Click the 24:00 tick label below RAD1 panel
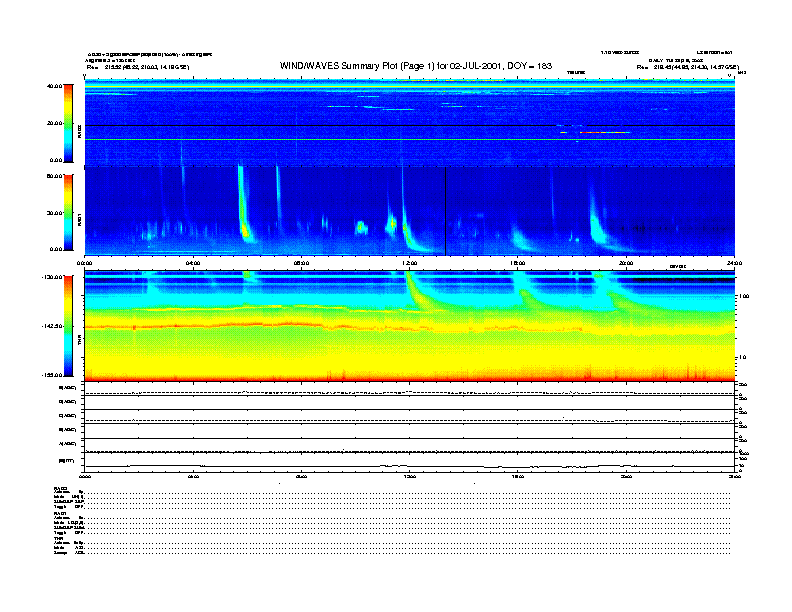Screen dimensions: 792x612 [x=734, y=263]
